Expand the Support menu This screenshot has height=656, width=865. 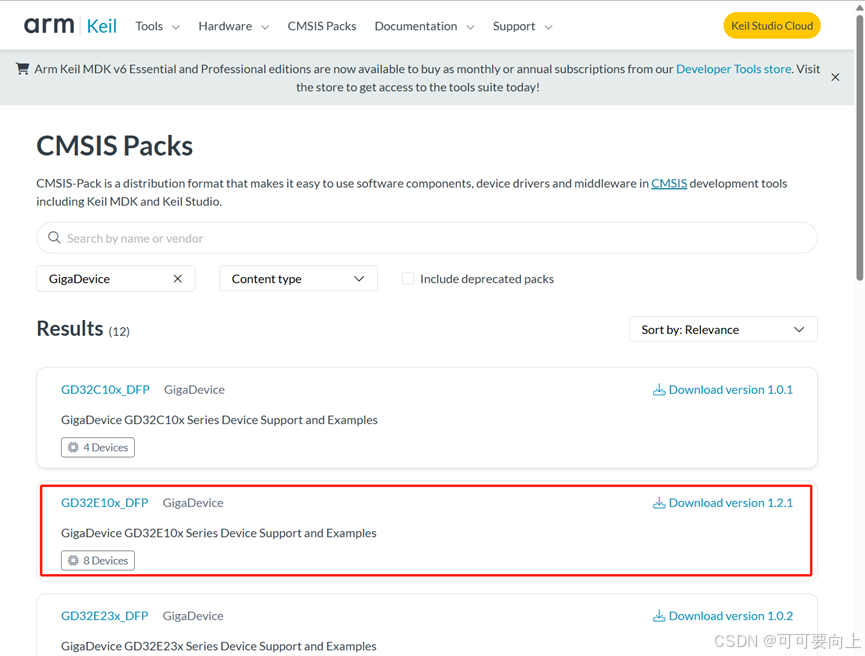[522, 26]
